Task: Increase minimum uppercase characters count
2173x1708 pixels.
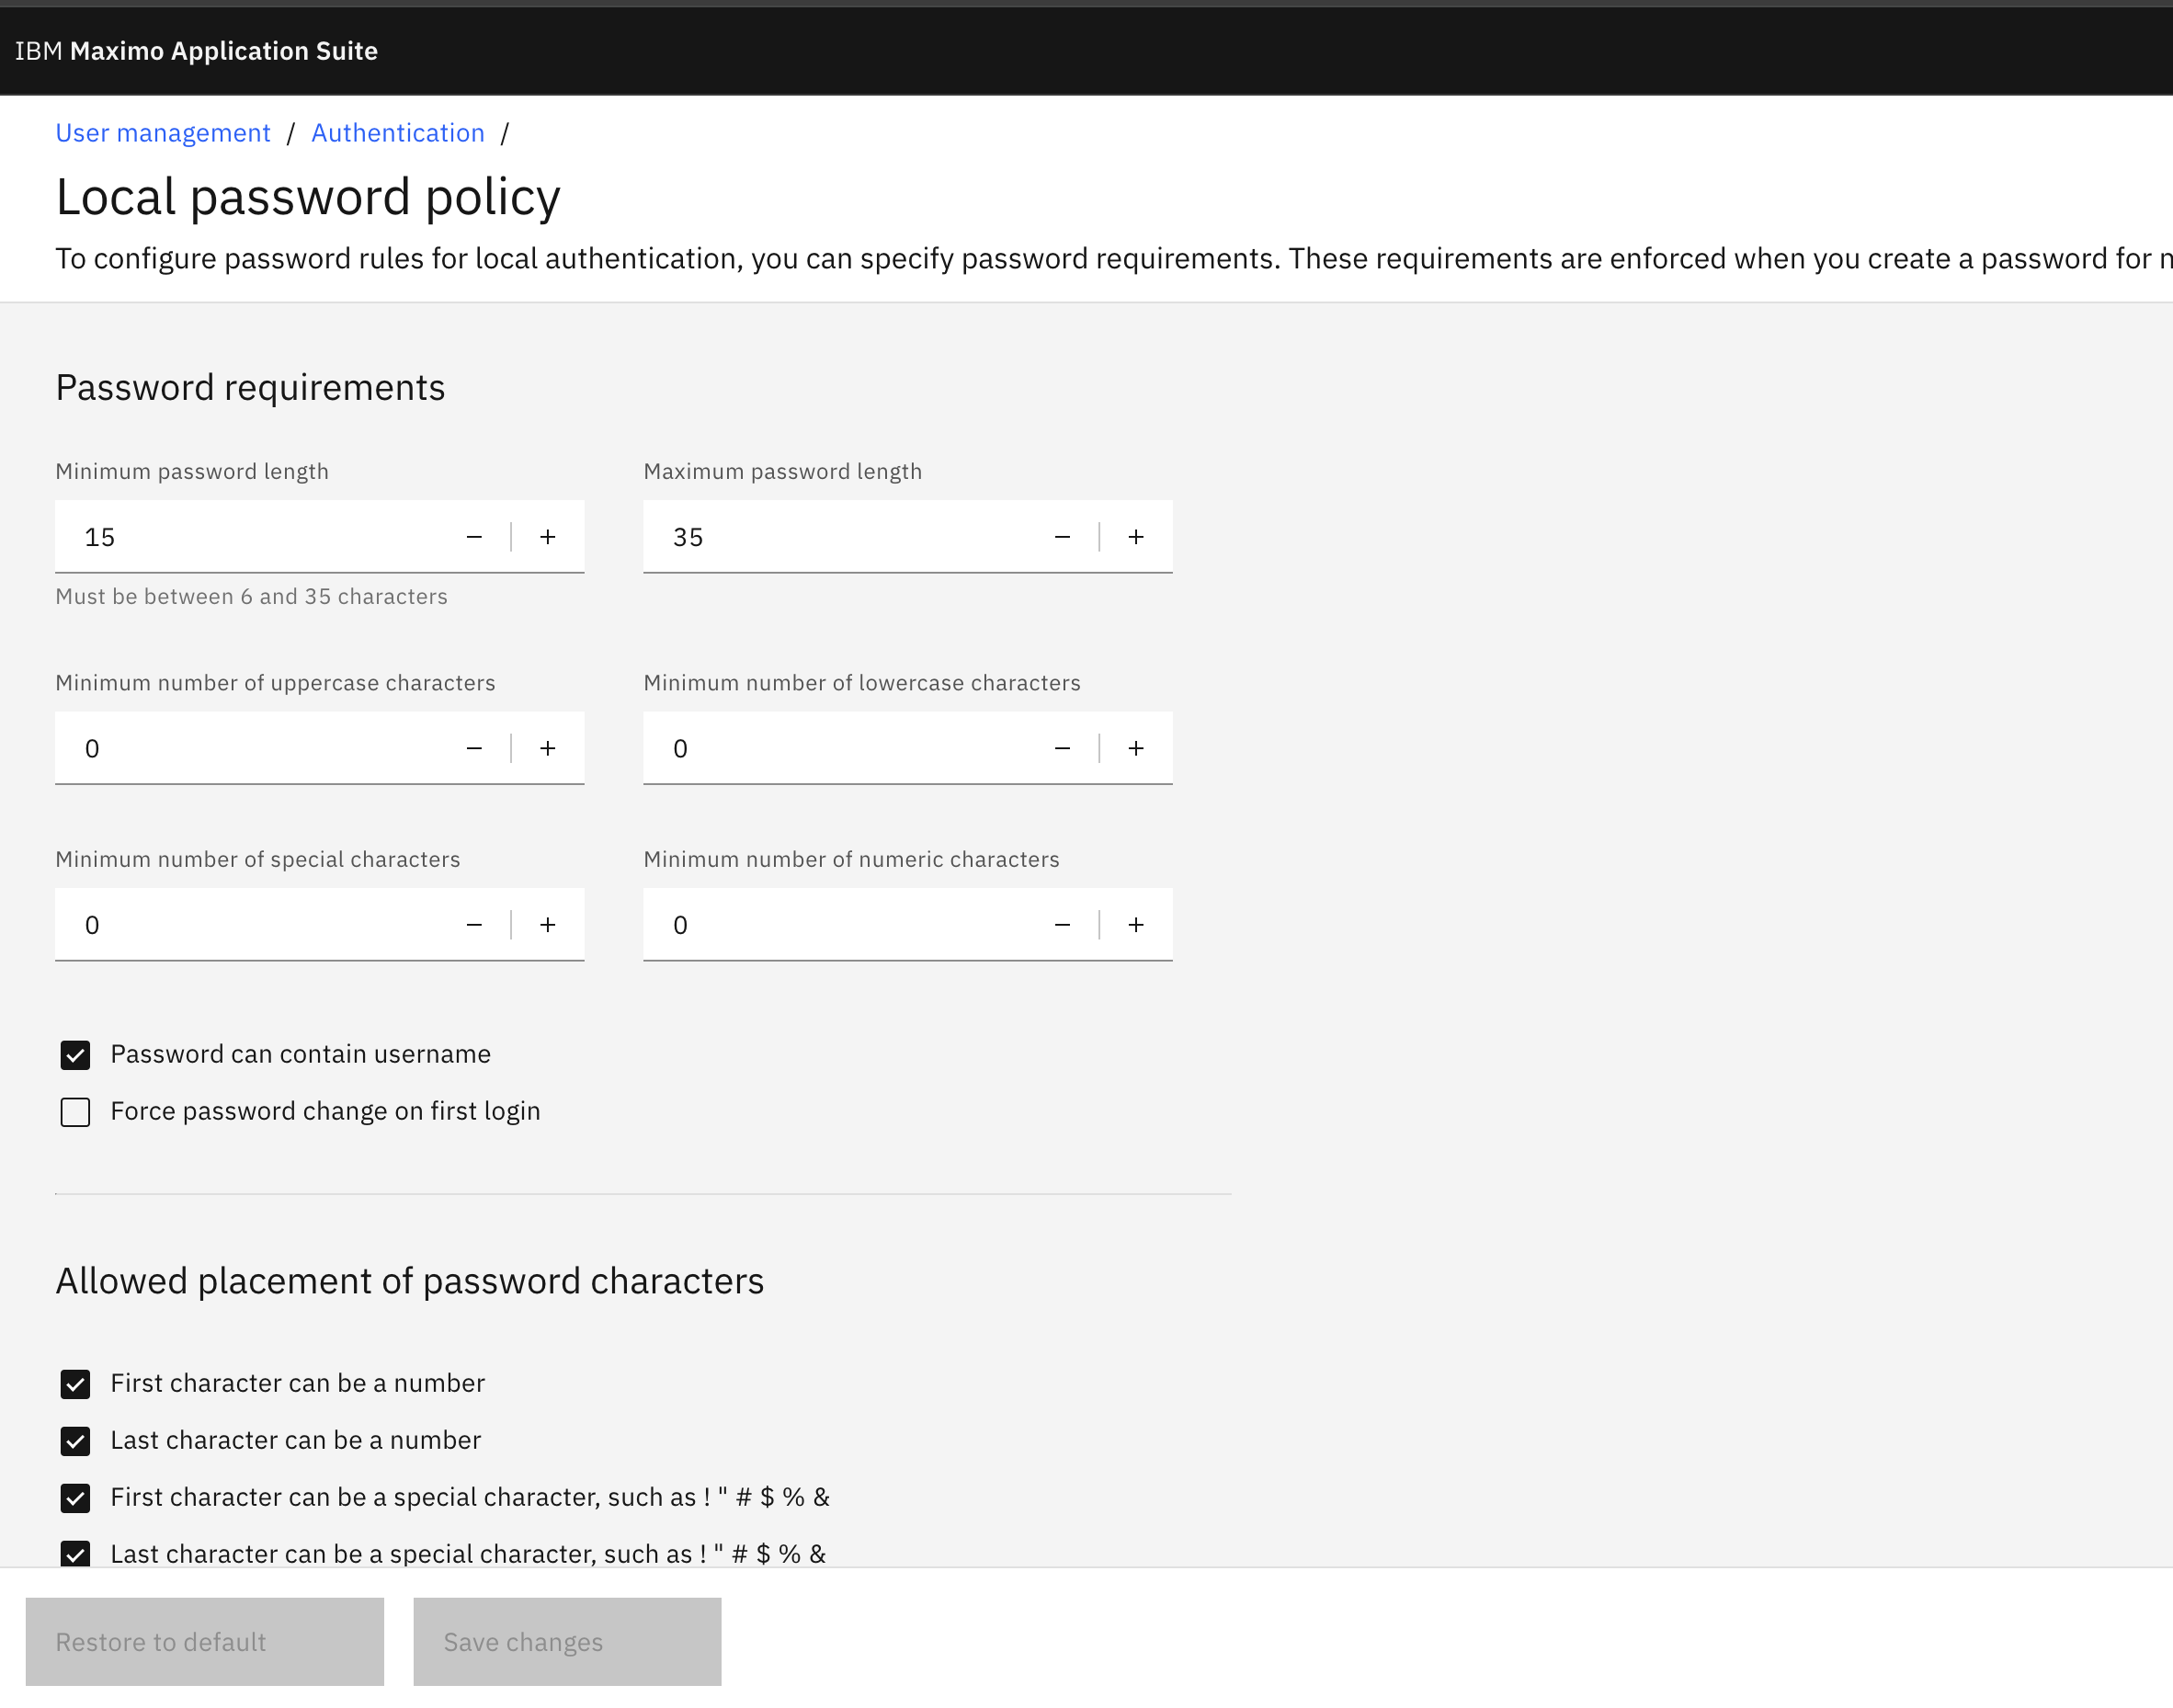Action: [x=547, y=748]
